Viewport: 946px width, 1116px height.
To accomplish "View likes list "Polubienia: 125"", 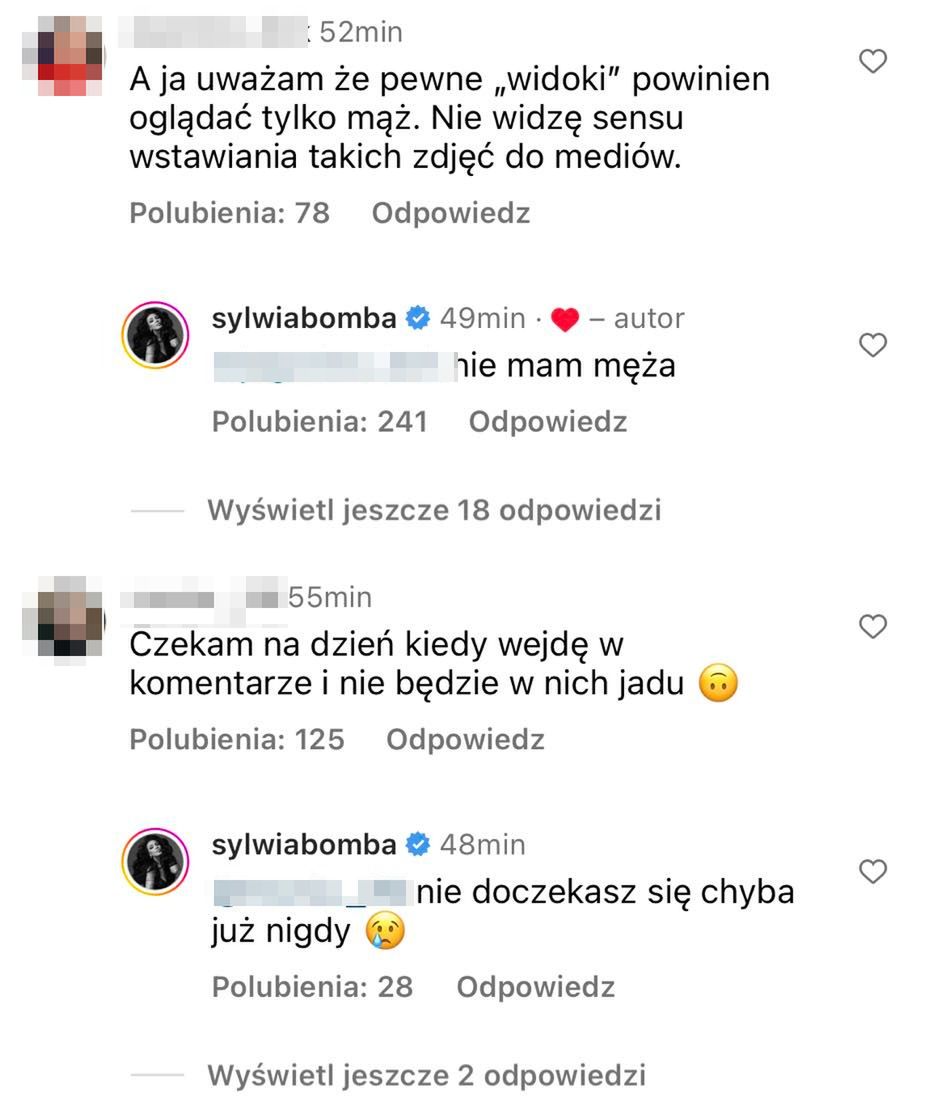I will pos(237,740).
